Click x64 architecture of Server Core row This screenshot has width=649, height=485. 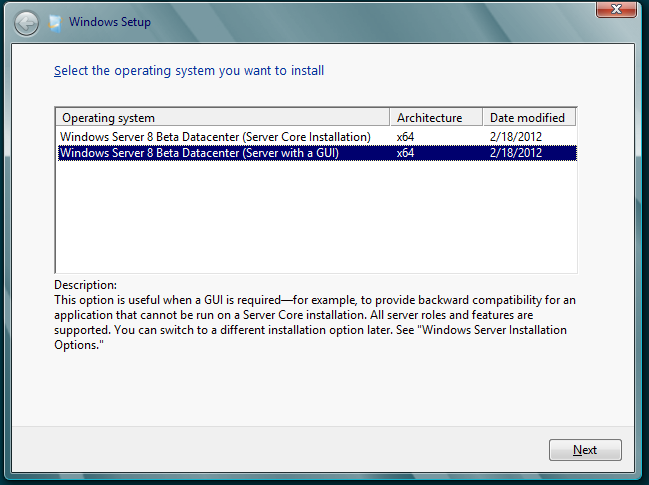point(405,137)
